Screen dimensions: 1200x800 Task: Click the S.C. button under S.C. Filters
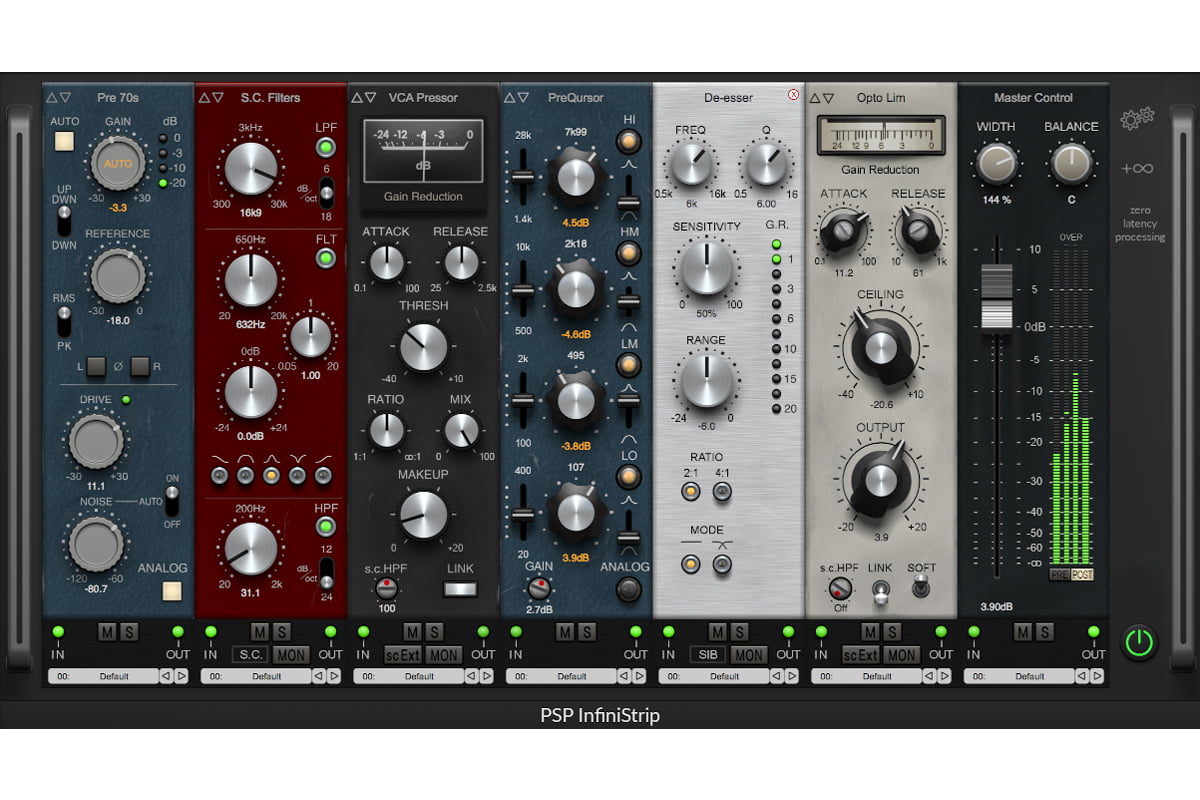coord(250,655)
